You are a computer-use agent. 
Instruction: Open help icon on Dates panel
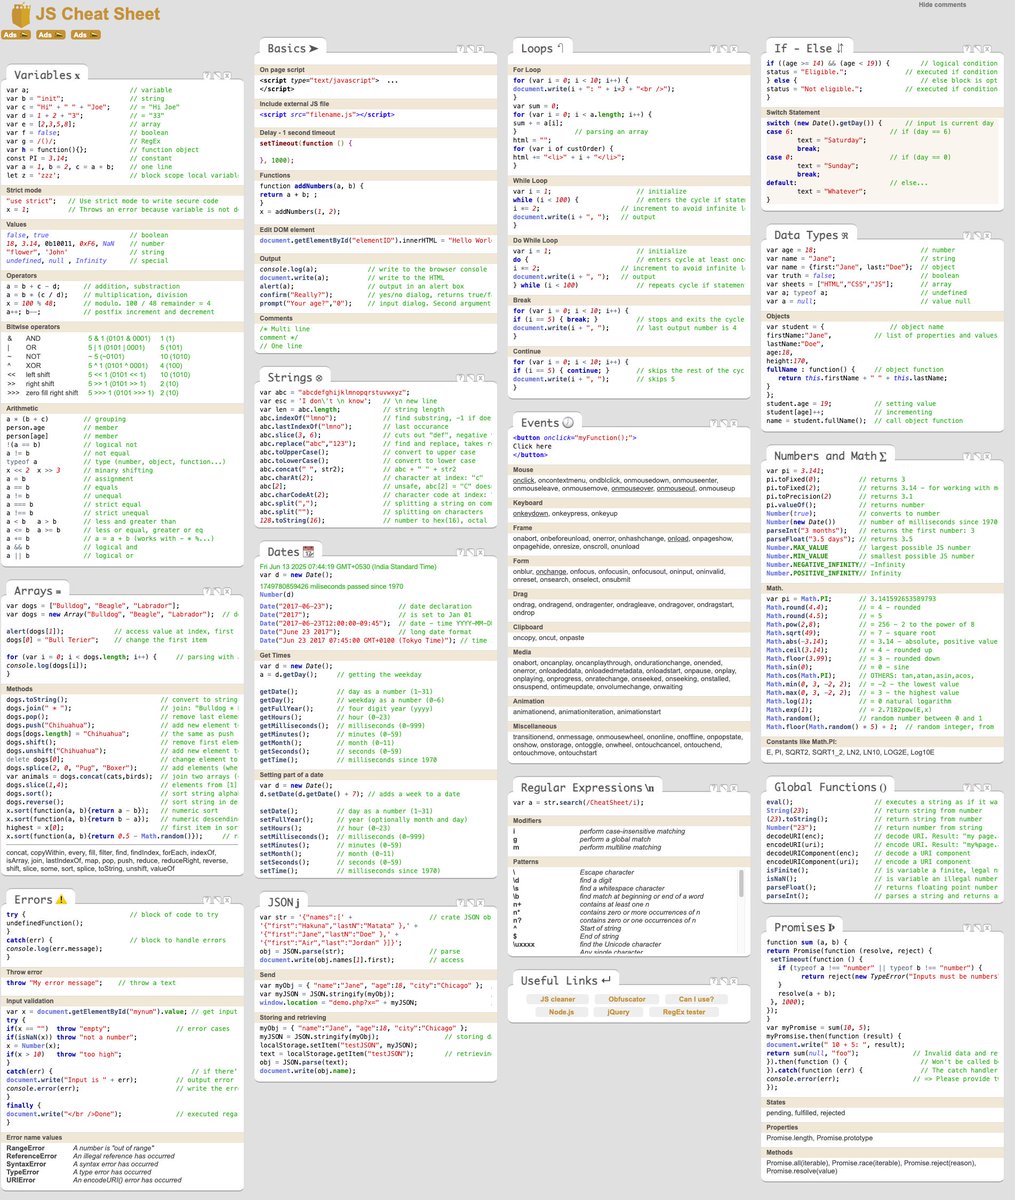[x=459, y=552]
